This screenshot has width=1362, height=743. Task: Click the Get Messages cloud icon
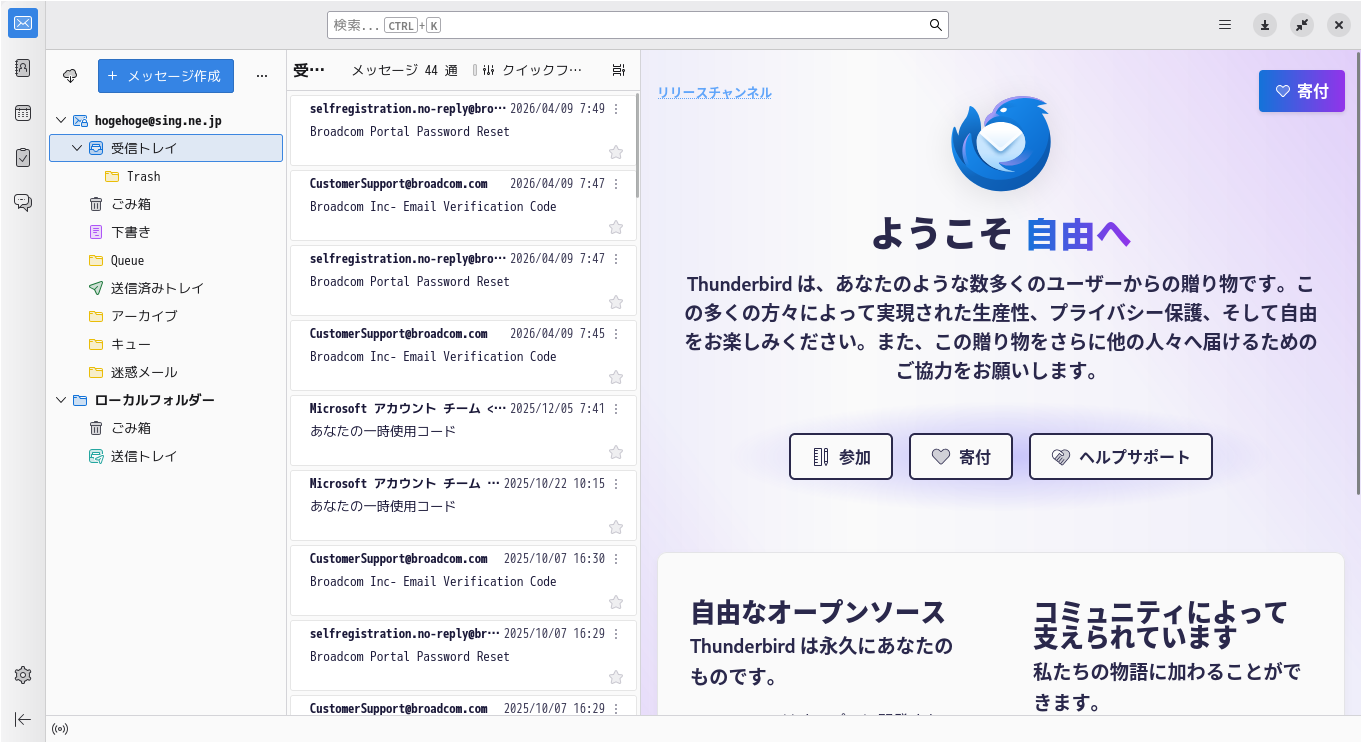[x=70, y=76]
